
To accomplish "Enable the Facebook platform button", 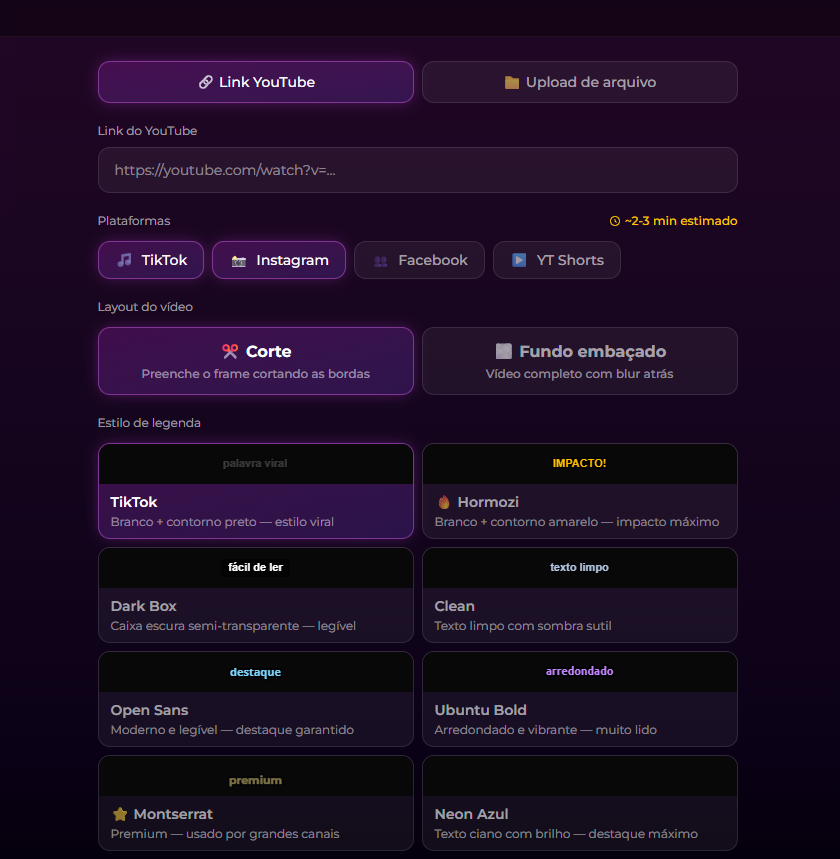I will (x=419, y=260).
